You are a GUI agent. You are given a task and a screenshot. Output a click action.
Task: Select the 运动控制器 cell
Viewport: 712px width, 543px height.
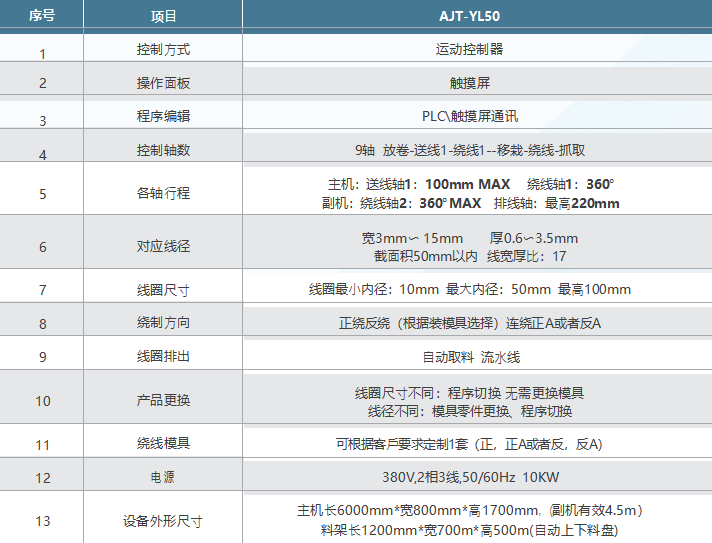pyautogui.click(x=470, y=48)
